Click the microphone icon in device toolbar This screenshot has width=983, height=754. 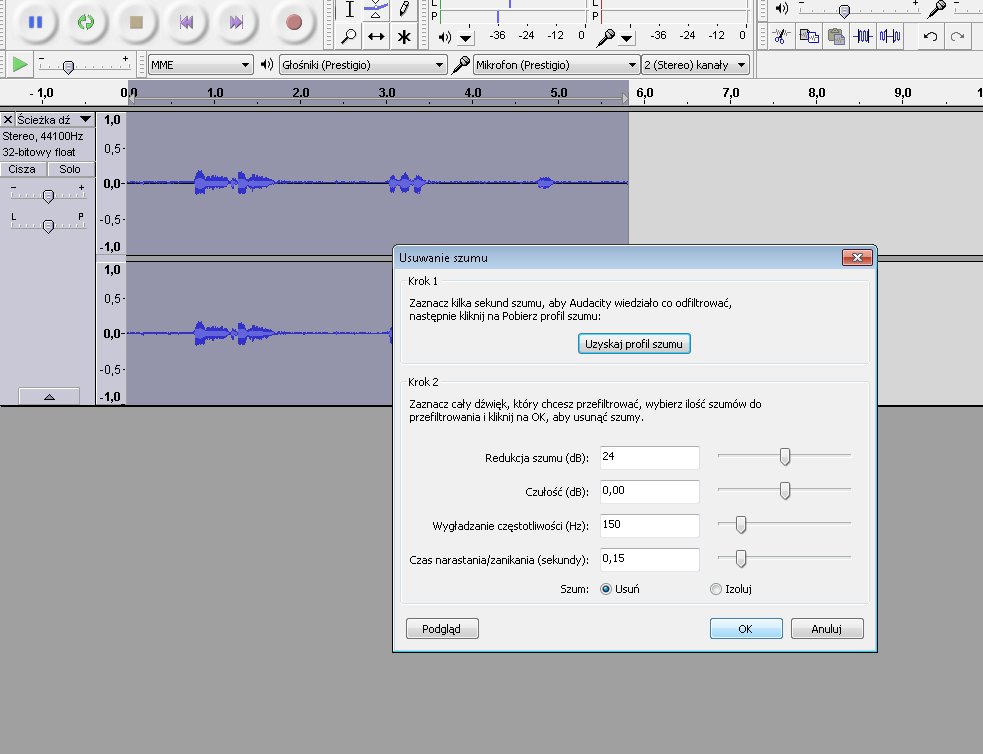click(x=461, y=65)
